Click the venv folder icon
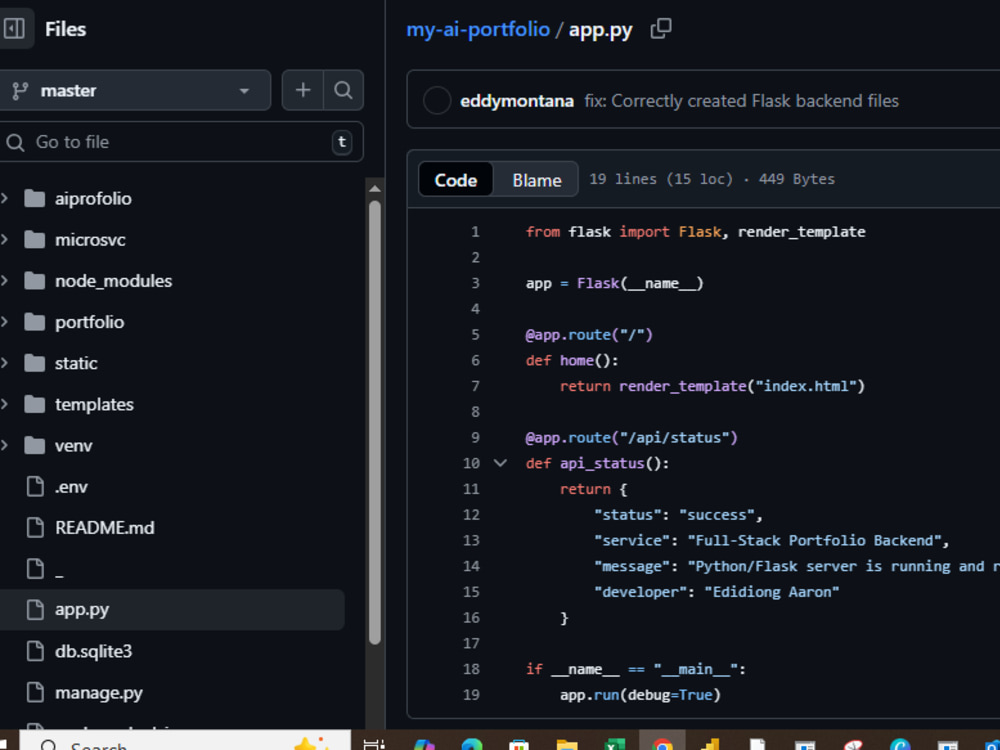 pyautogui.click(x=34, y=445)
